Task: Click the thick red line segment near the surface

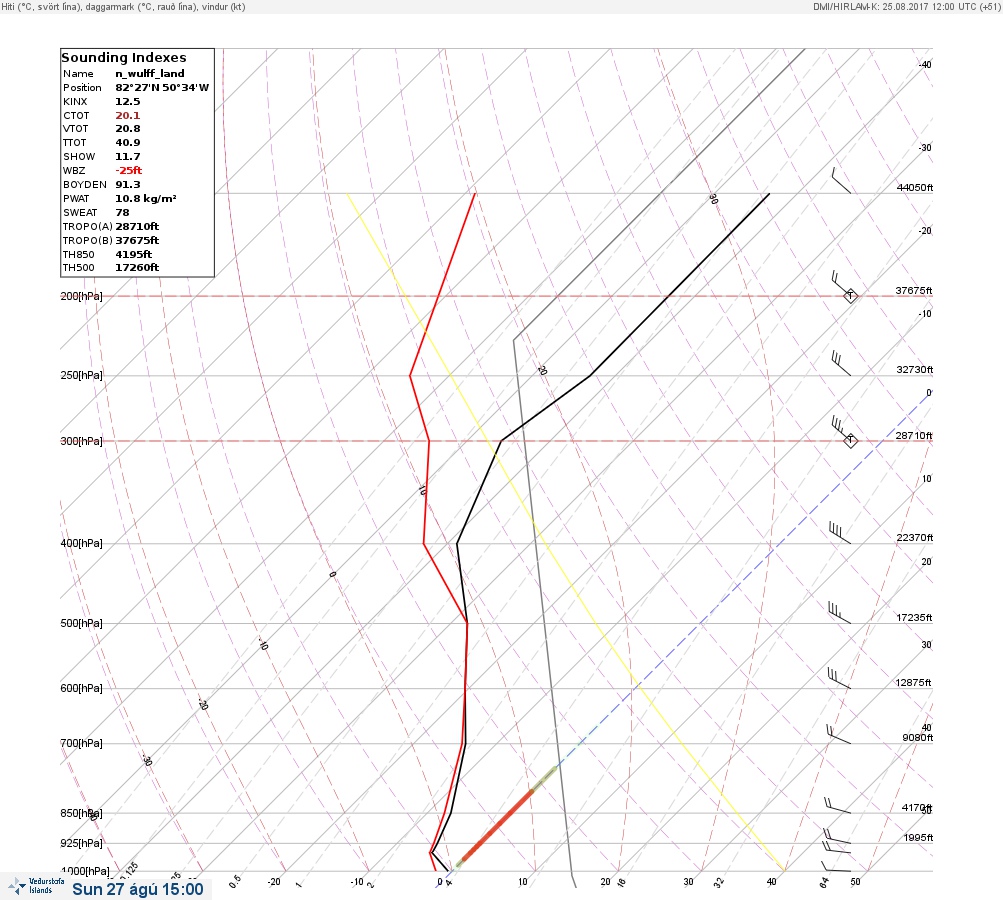Action: point(497,826)
